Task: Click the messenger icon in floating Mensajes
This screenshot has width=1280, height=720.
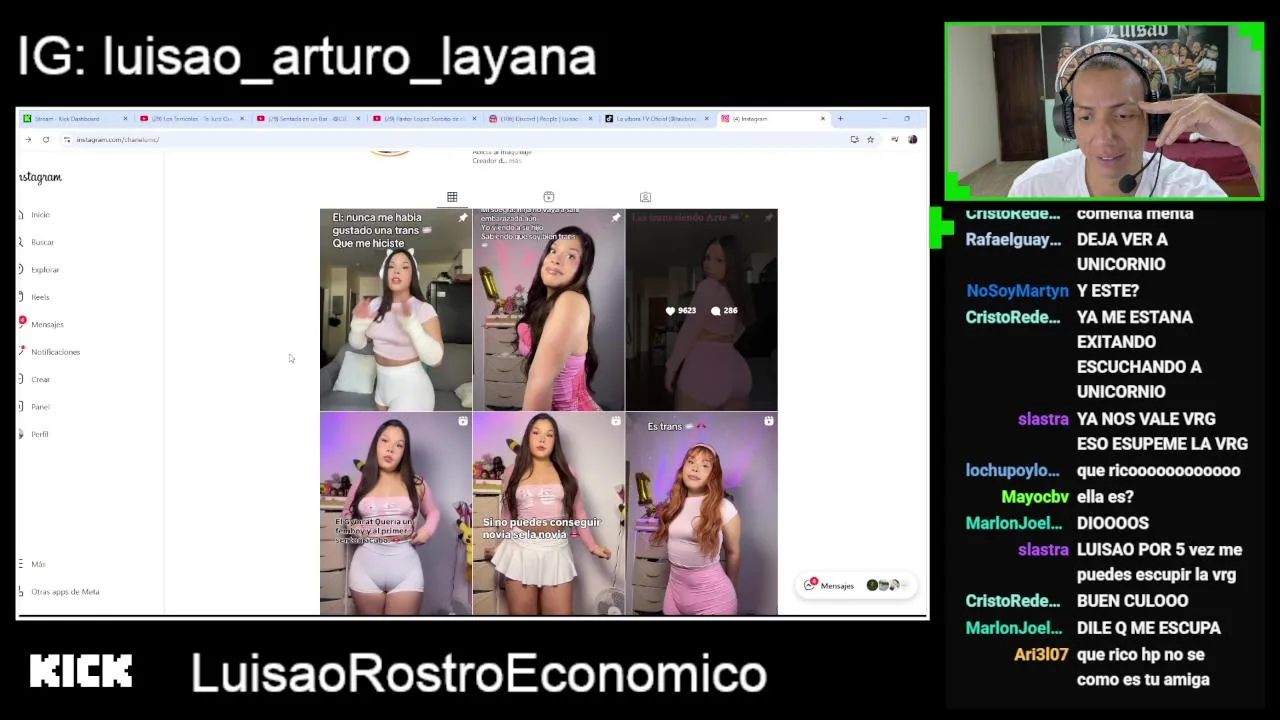Action: pos(810,585)
